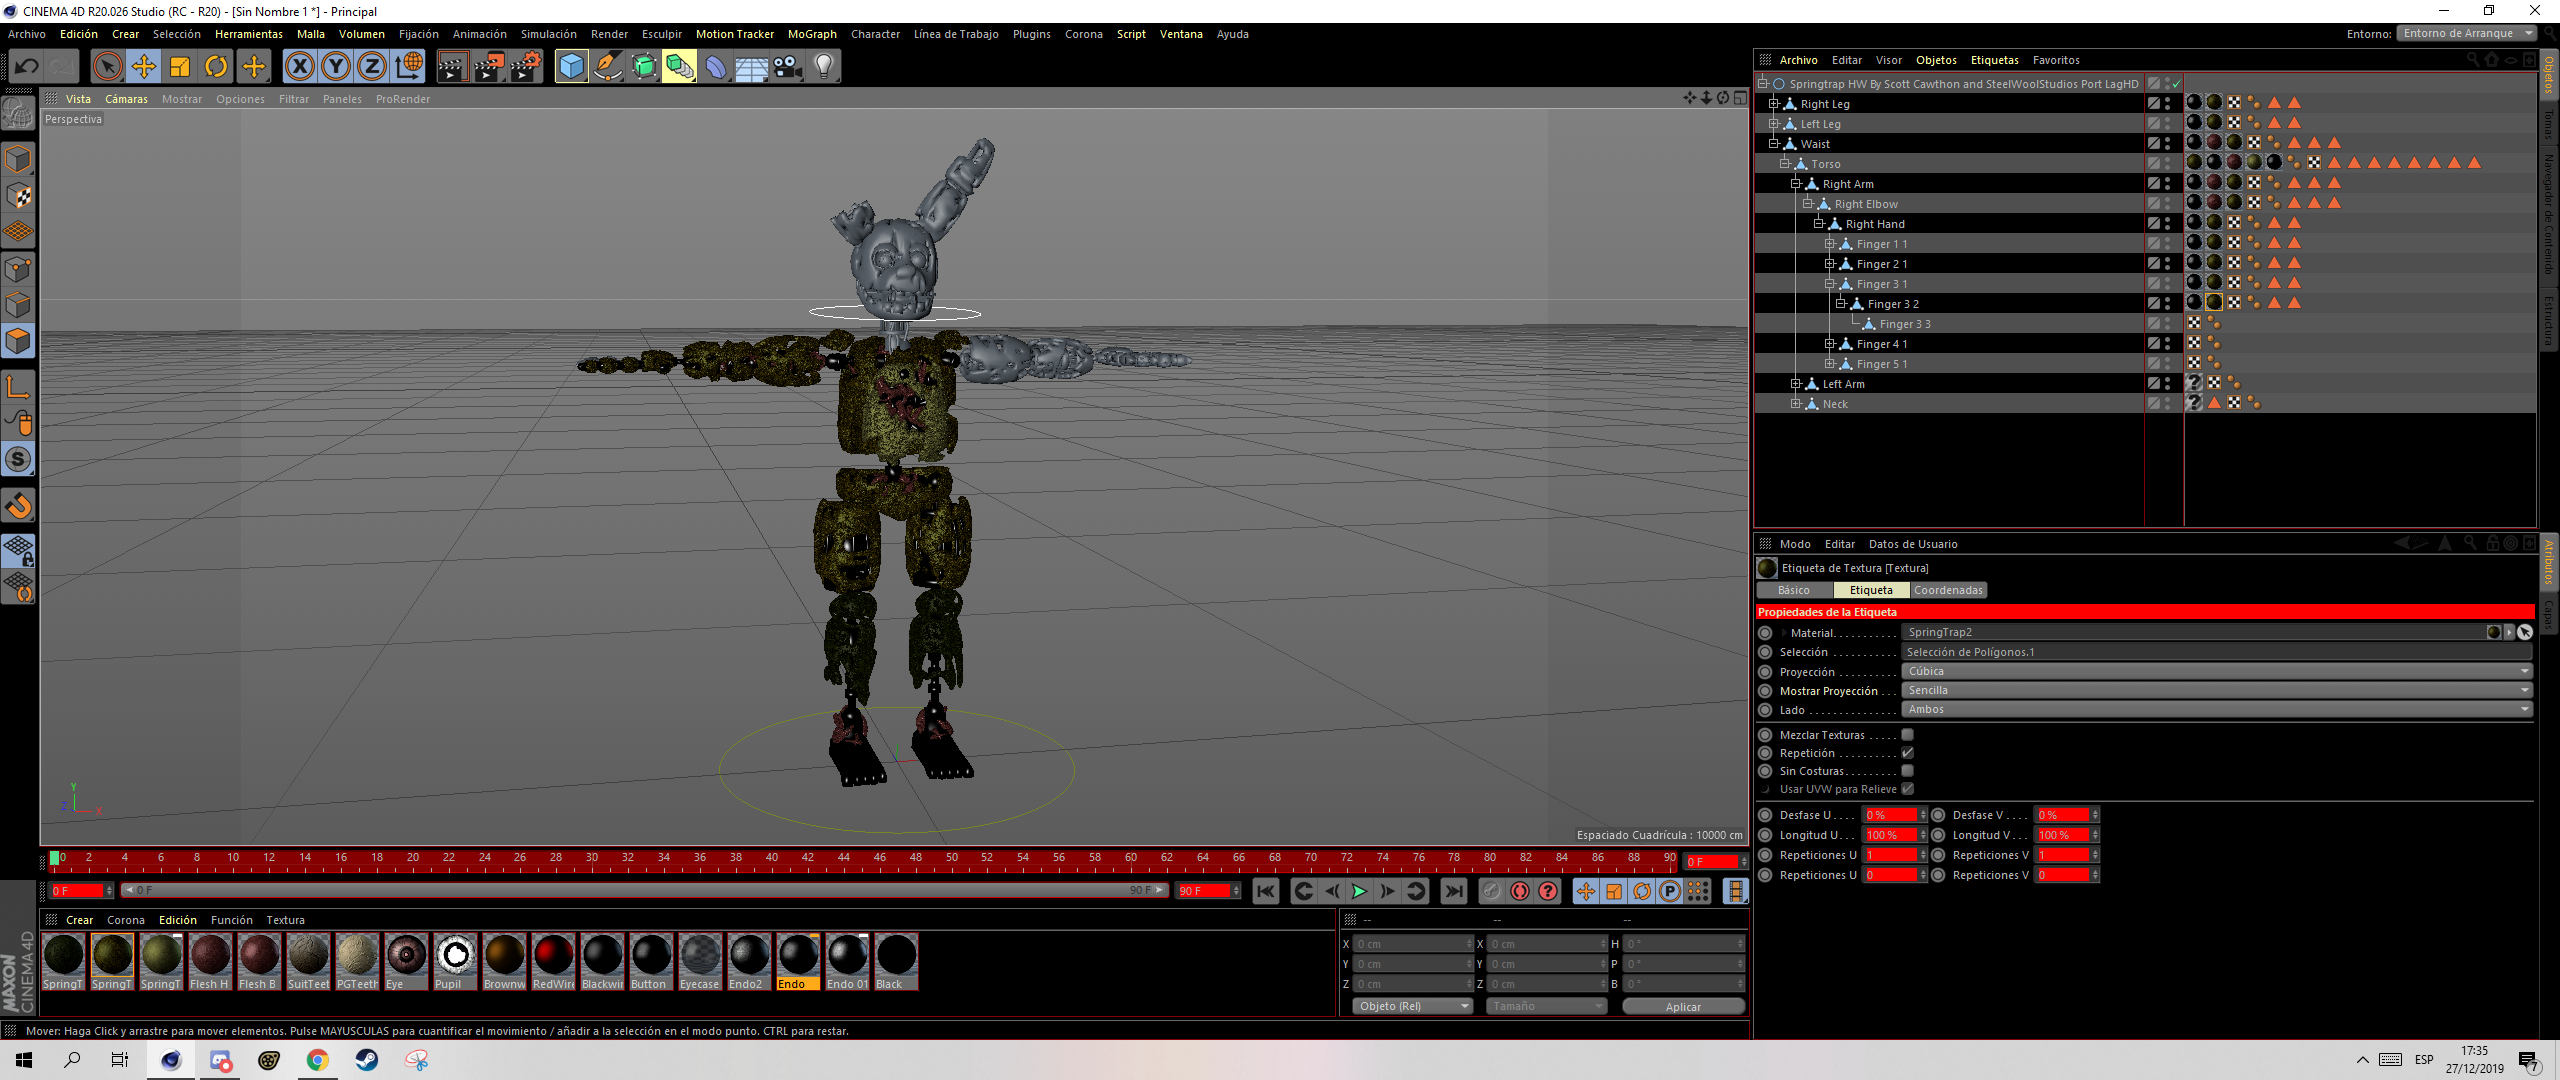Add a Cube primitive object
The width and height of the screenshot is (2560, 1080).
click(x=571, y=67)
